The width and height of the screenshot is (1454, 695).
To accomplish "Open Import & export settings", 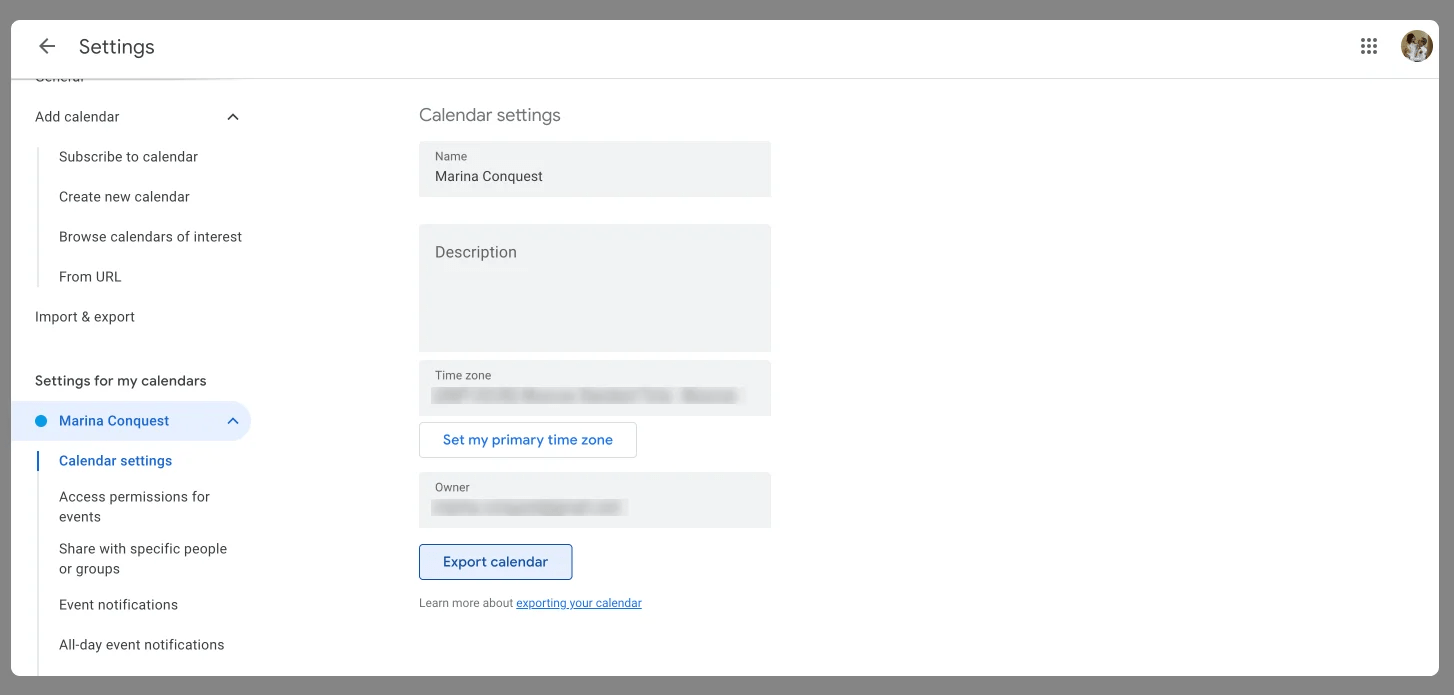I will (85, 317).
